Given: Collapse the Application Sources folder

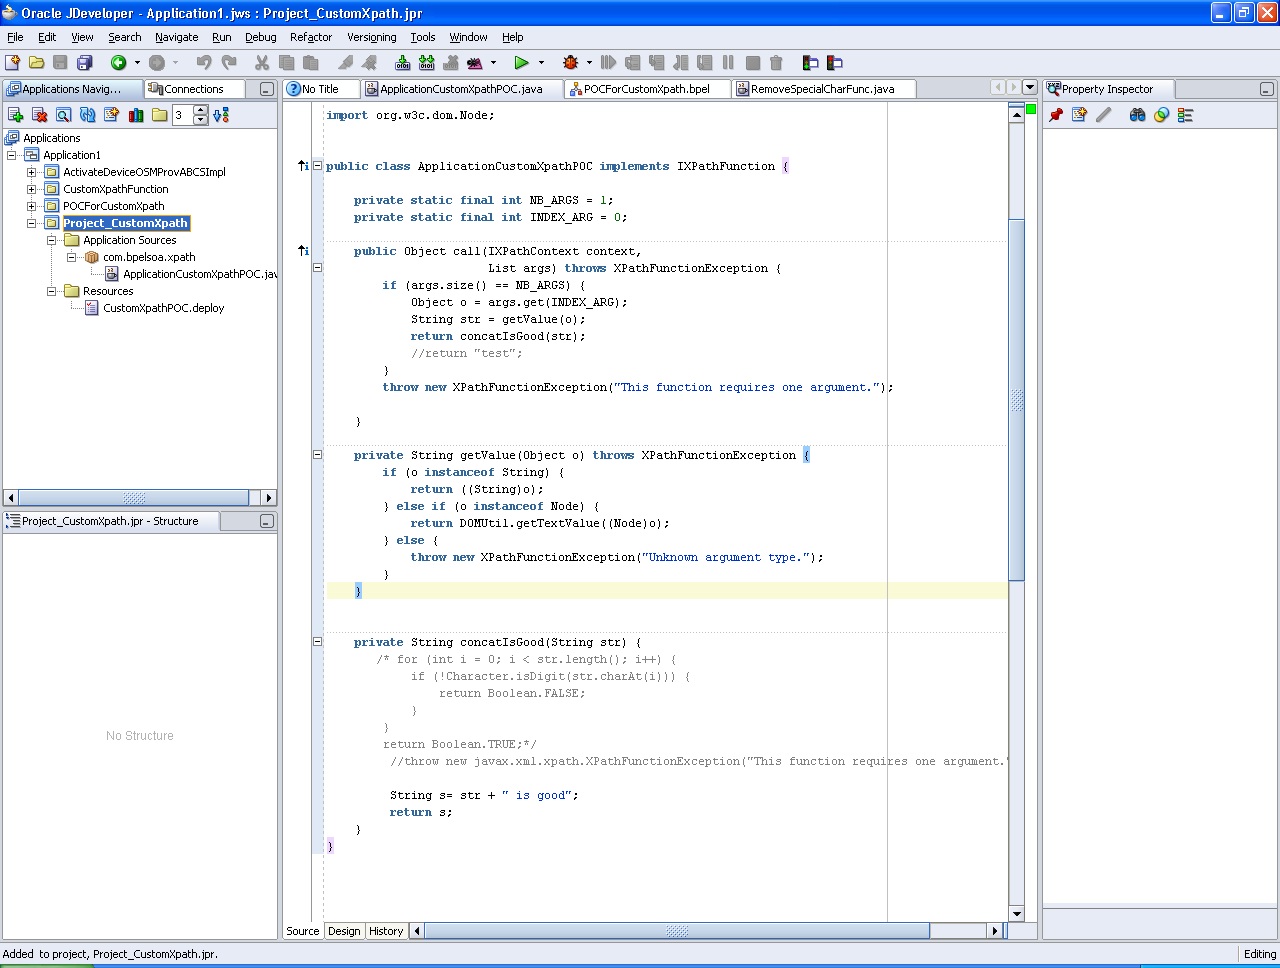Looking at the screenshot, I should [51, 240].
